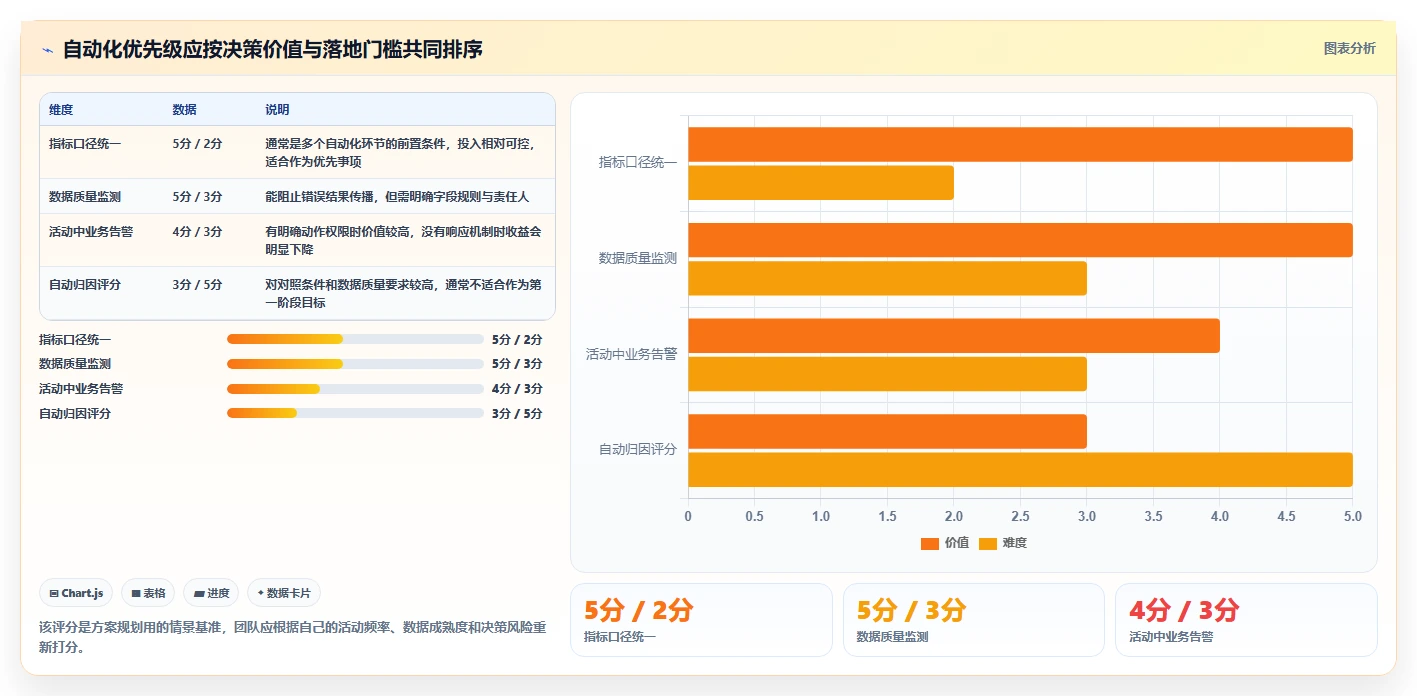Click the 指标口径统一 difficulty bar in chart
Screen dimensions: 1417x696
pos(821,183)
